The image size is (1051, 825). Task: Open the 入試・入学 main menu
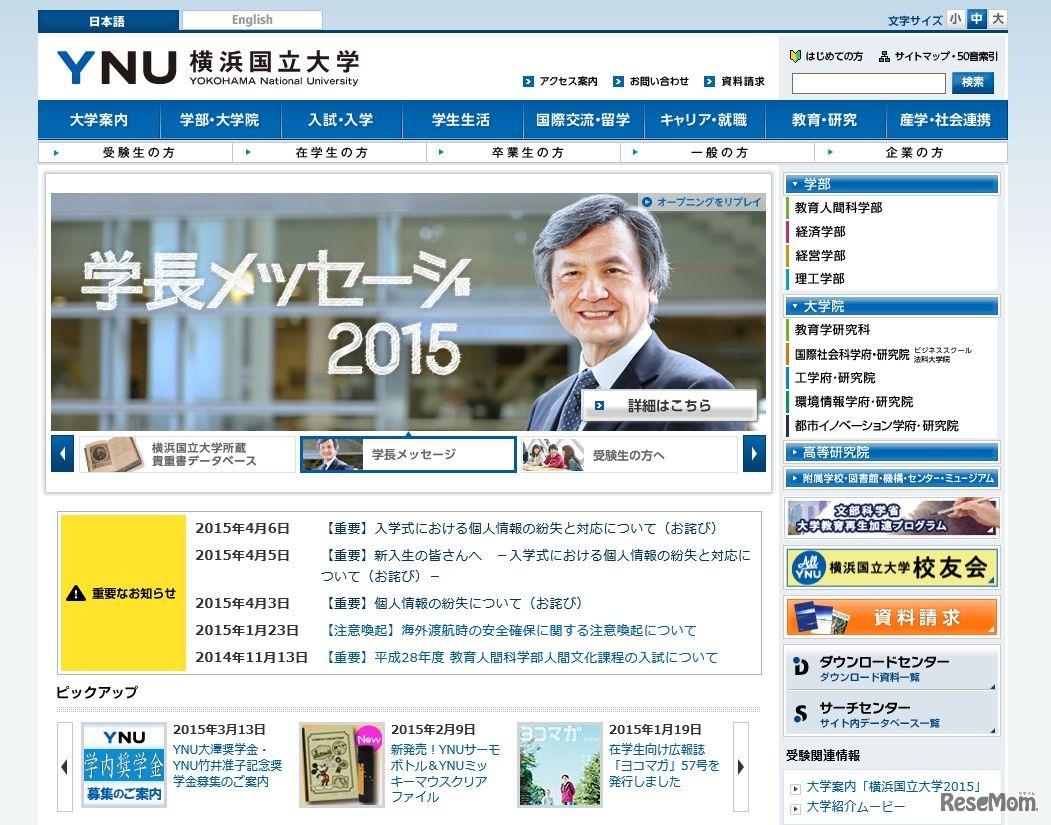(x=341, y=120)
